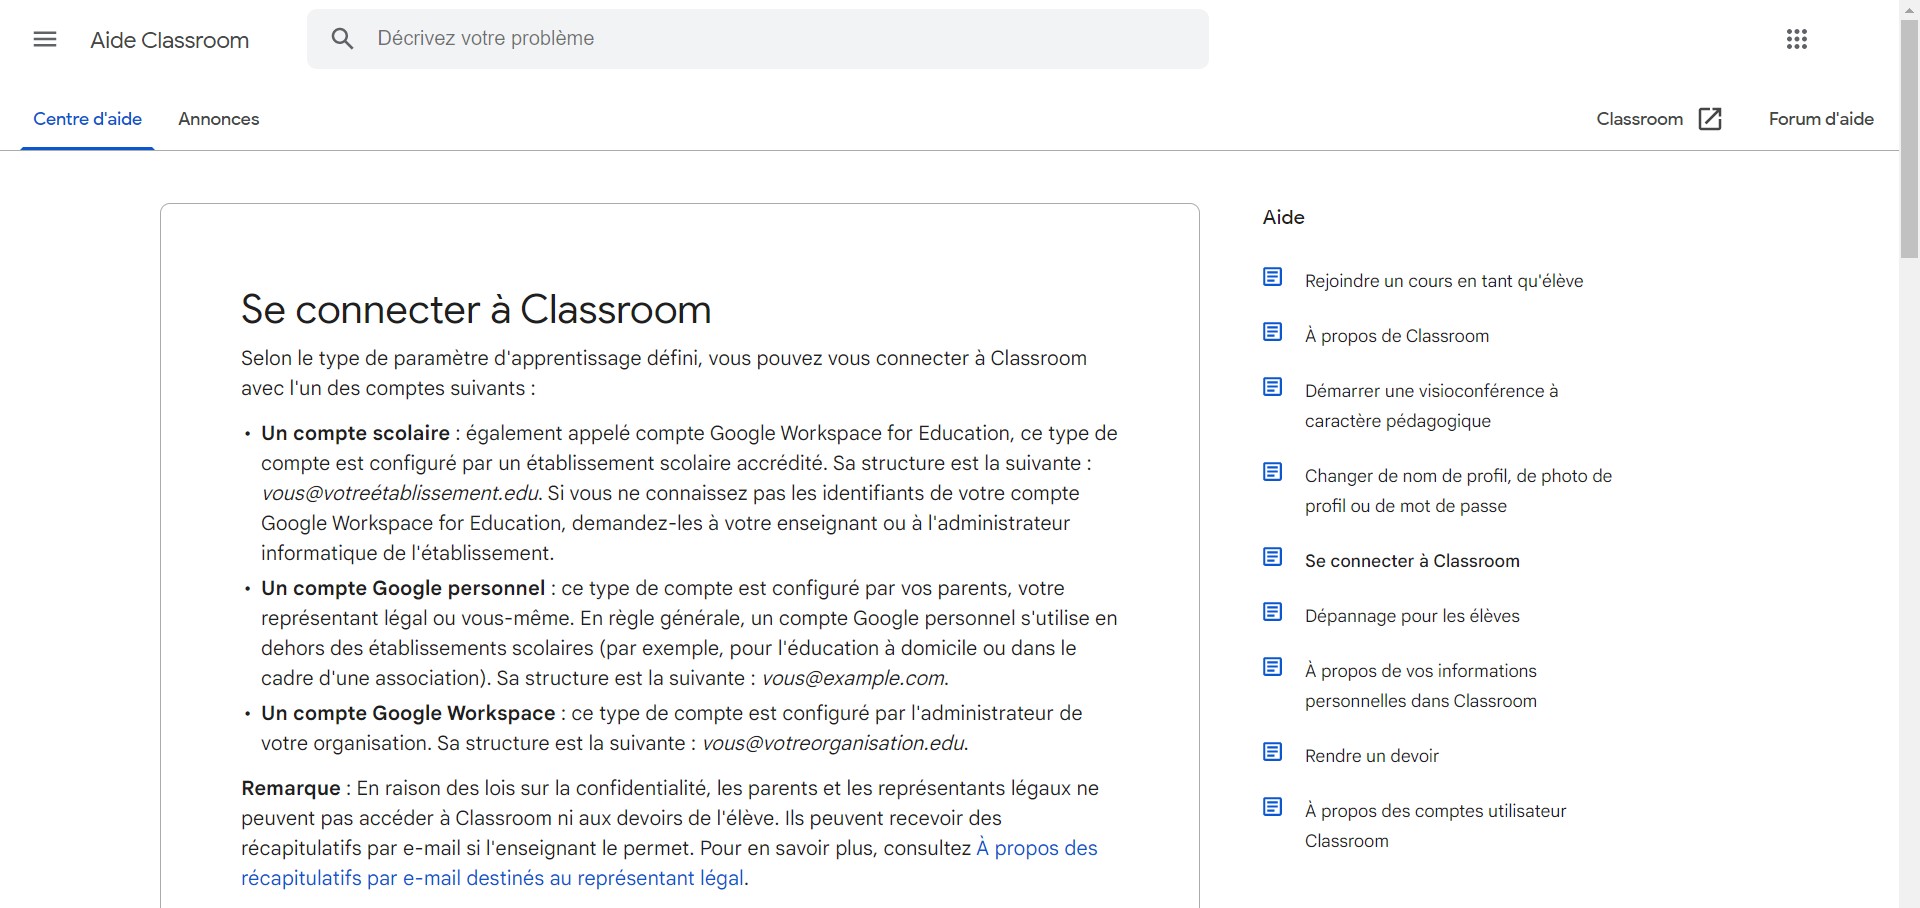Open the hamburger main menu
The width and height of the screenshot is (1920, 908).
[x=45, y=40]
